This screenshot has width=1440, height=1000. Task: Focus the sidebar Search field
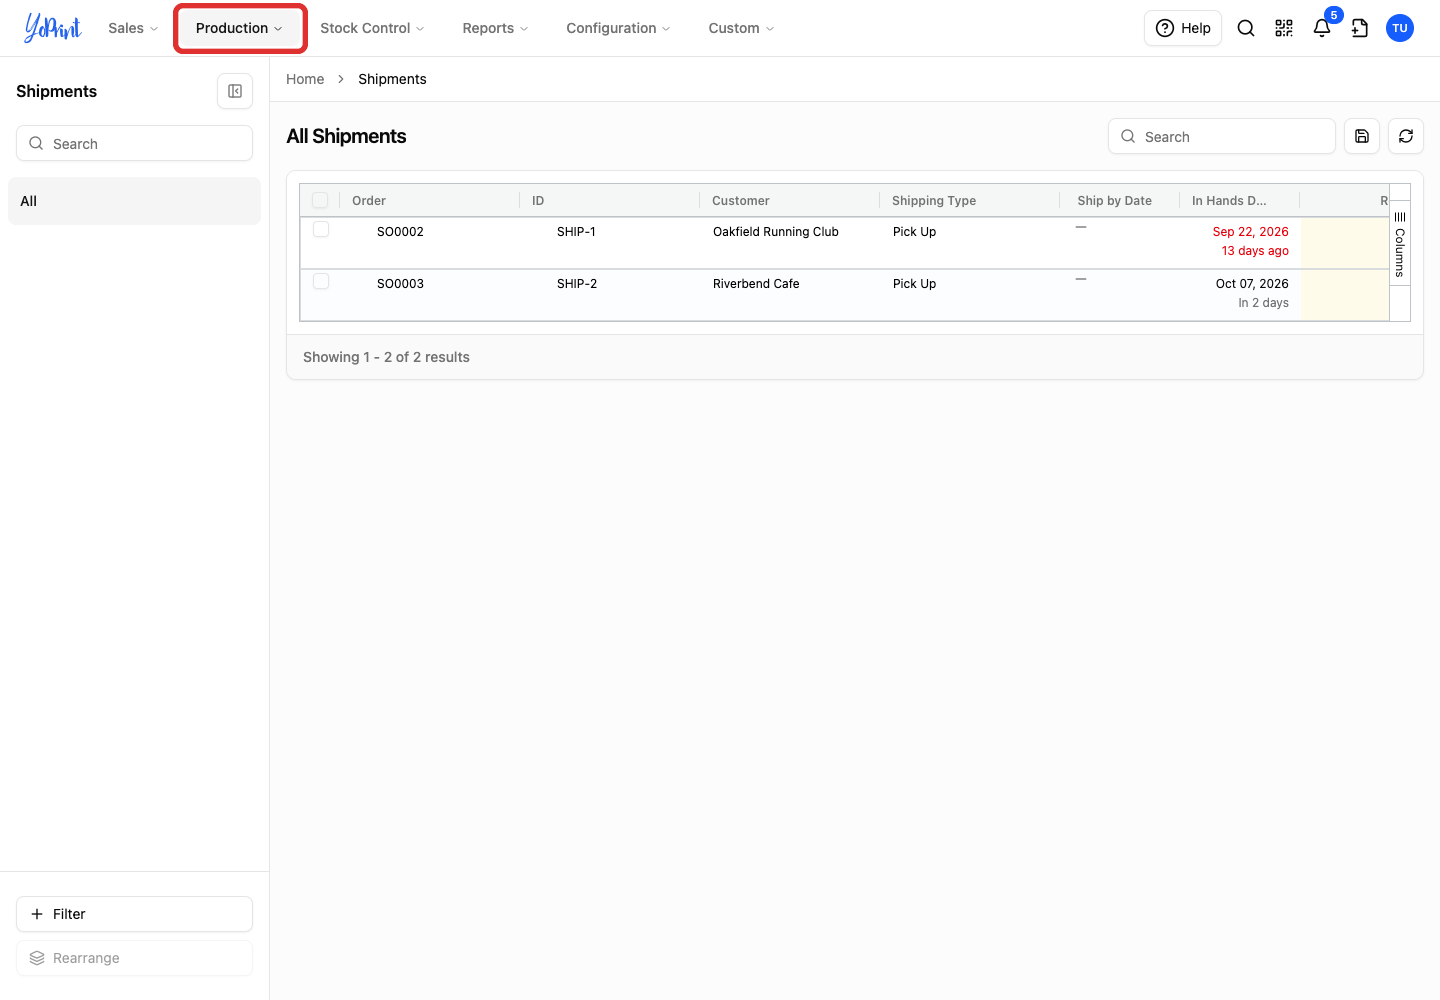click(x=134, y=143)
